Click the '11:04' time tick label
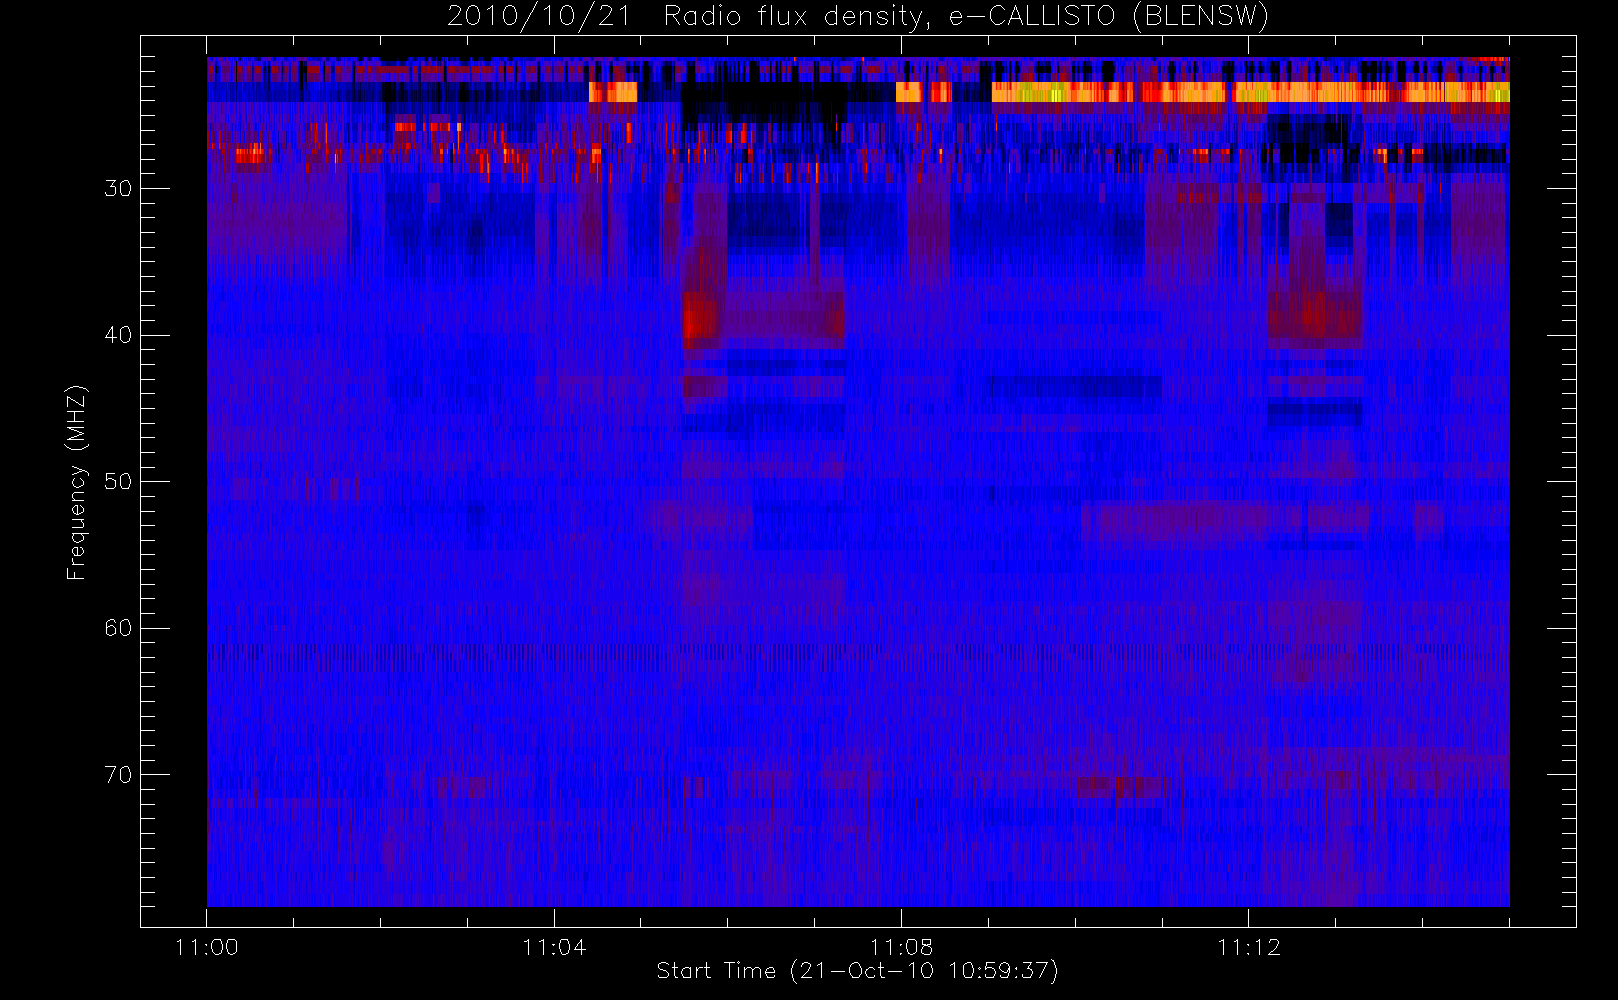Screen dimensions: 1618x1000 point(554,947)
